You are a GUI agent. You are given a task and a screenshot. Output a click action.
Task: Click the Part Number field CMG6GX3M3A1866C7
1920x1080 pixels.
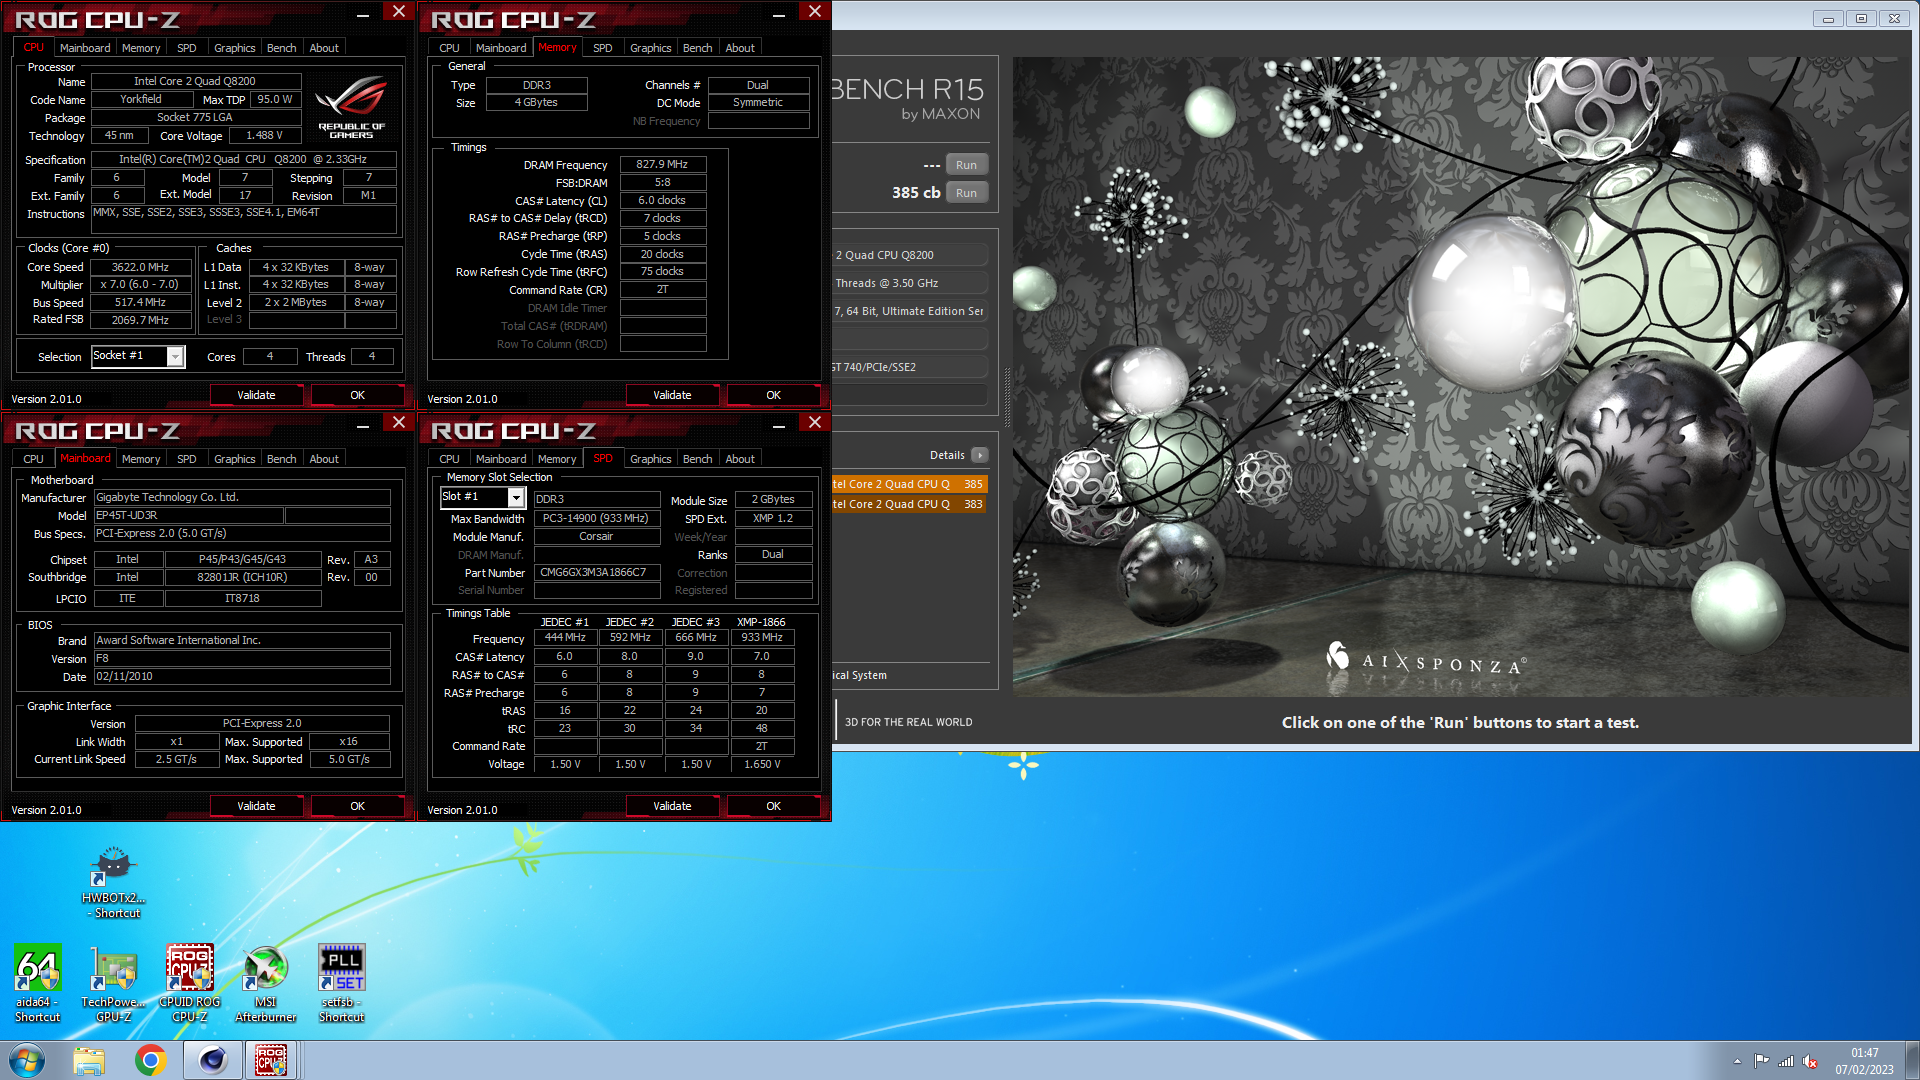point(596,572)
